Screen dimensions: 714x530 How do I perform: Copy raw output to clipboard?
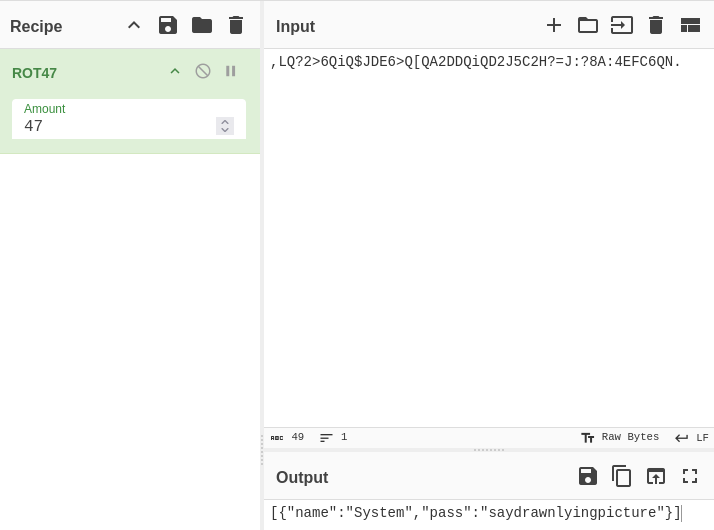[x=622, y=476]
